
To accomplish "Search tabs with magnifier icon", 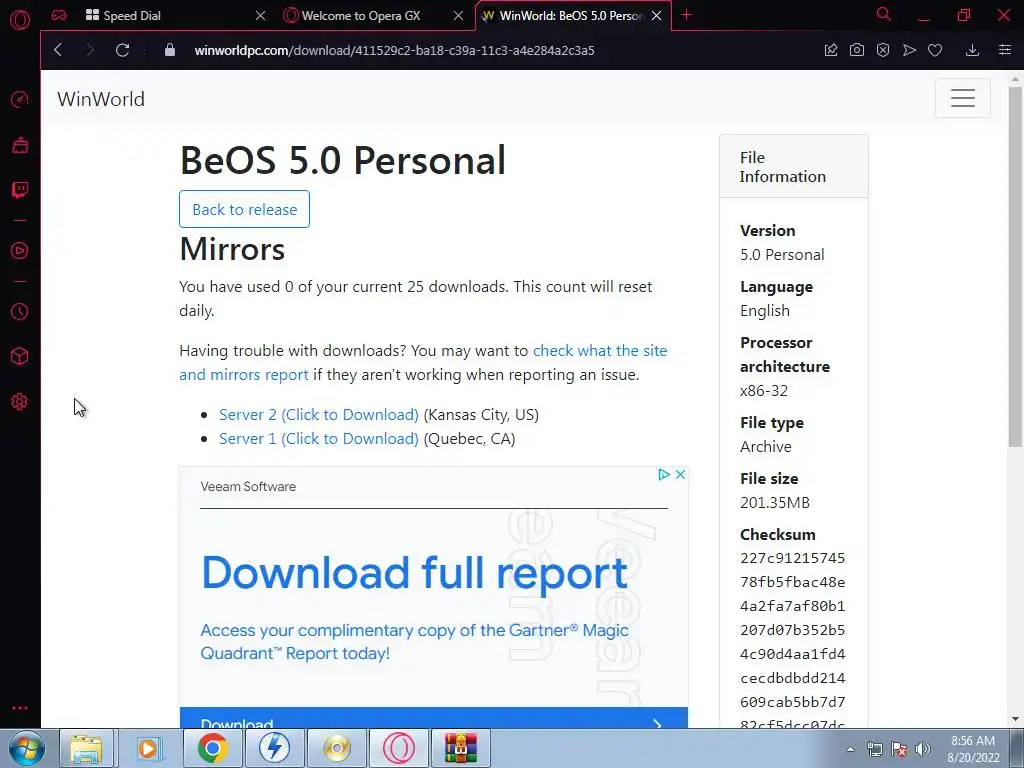I will 884,14.
